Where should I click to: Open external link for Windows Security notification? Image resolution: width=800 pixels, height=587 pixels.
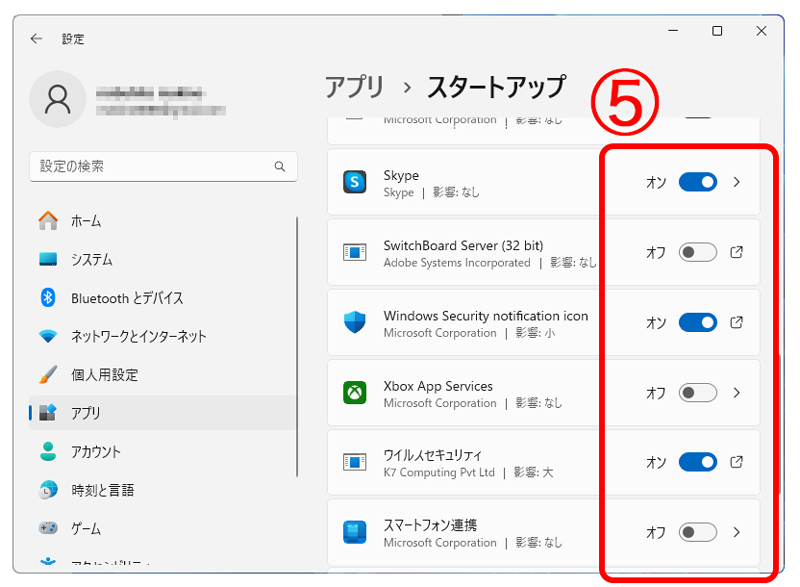[x=737, y=323]
